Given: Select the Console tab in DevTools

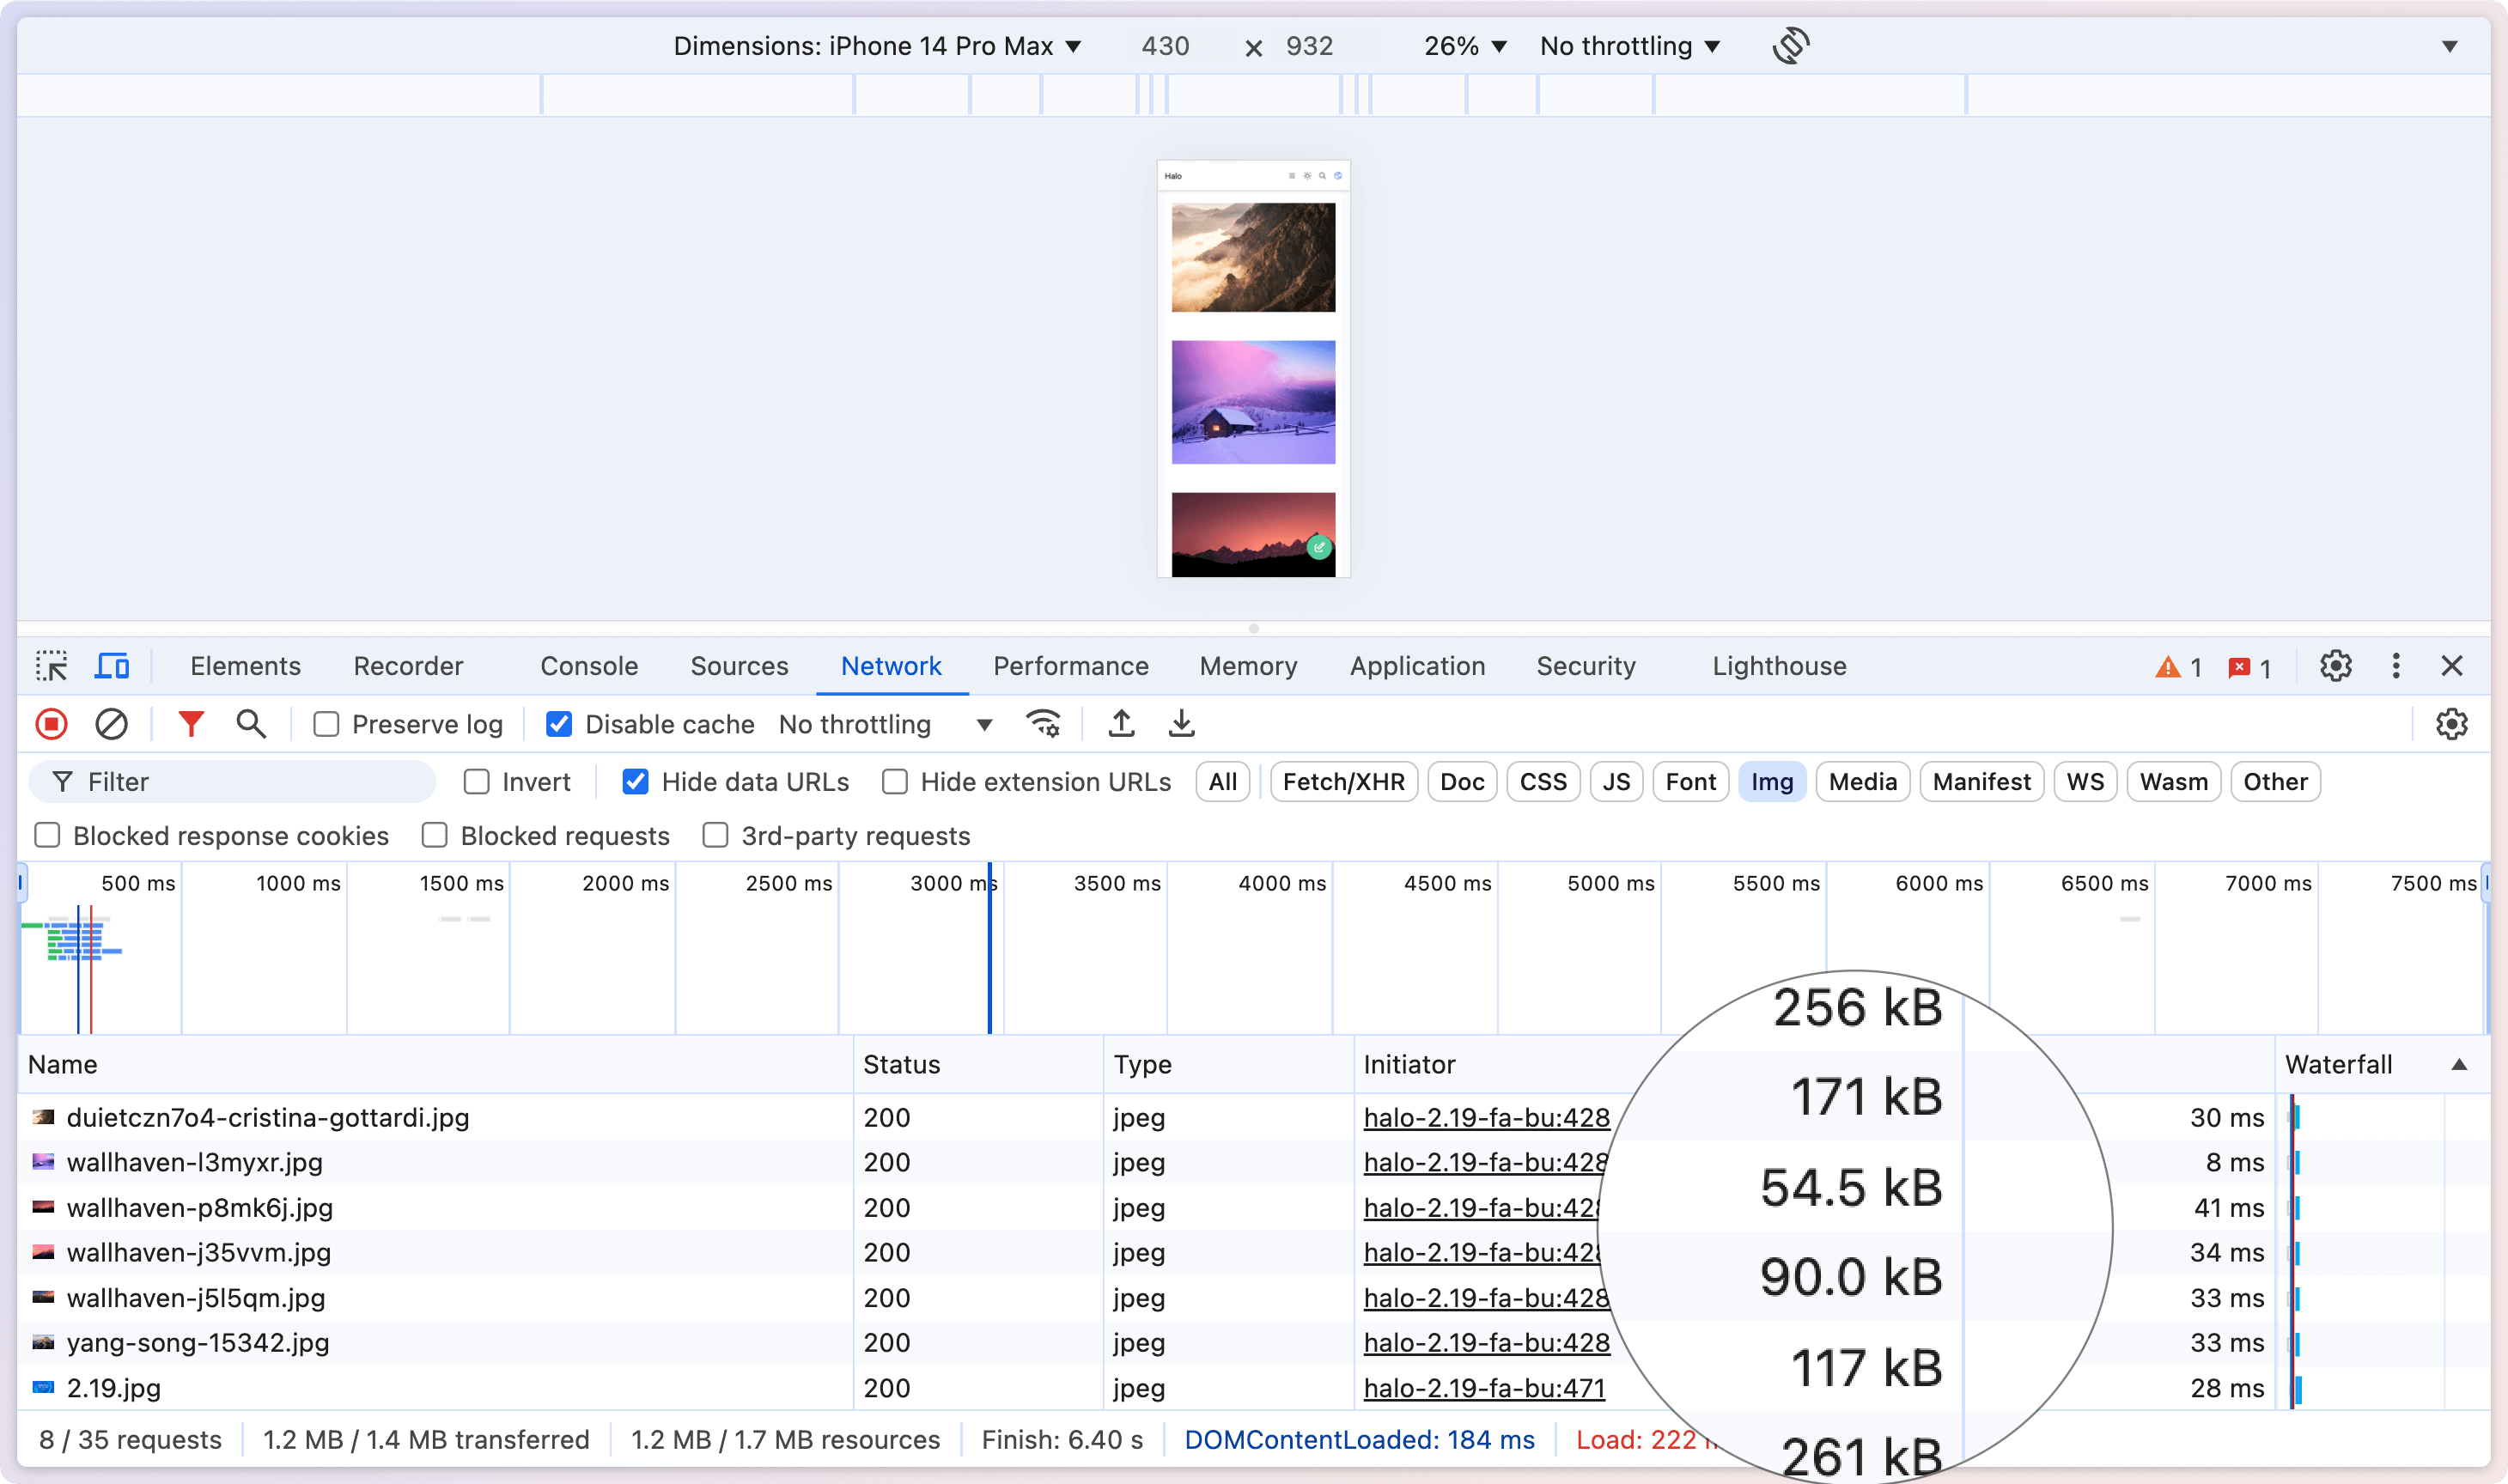Looking at the screenshot, I should pyautogui.click(x=588, y=666).
